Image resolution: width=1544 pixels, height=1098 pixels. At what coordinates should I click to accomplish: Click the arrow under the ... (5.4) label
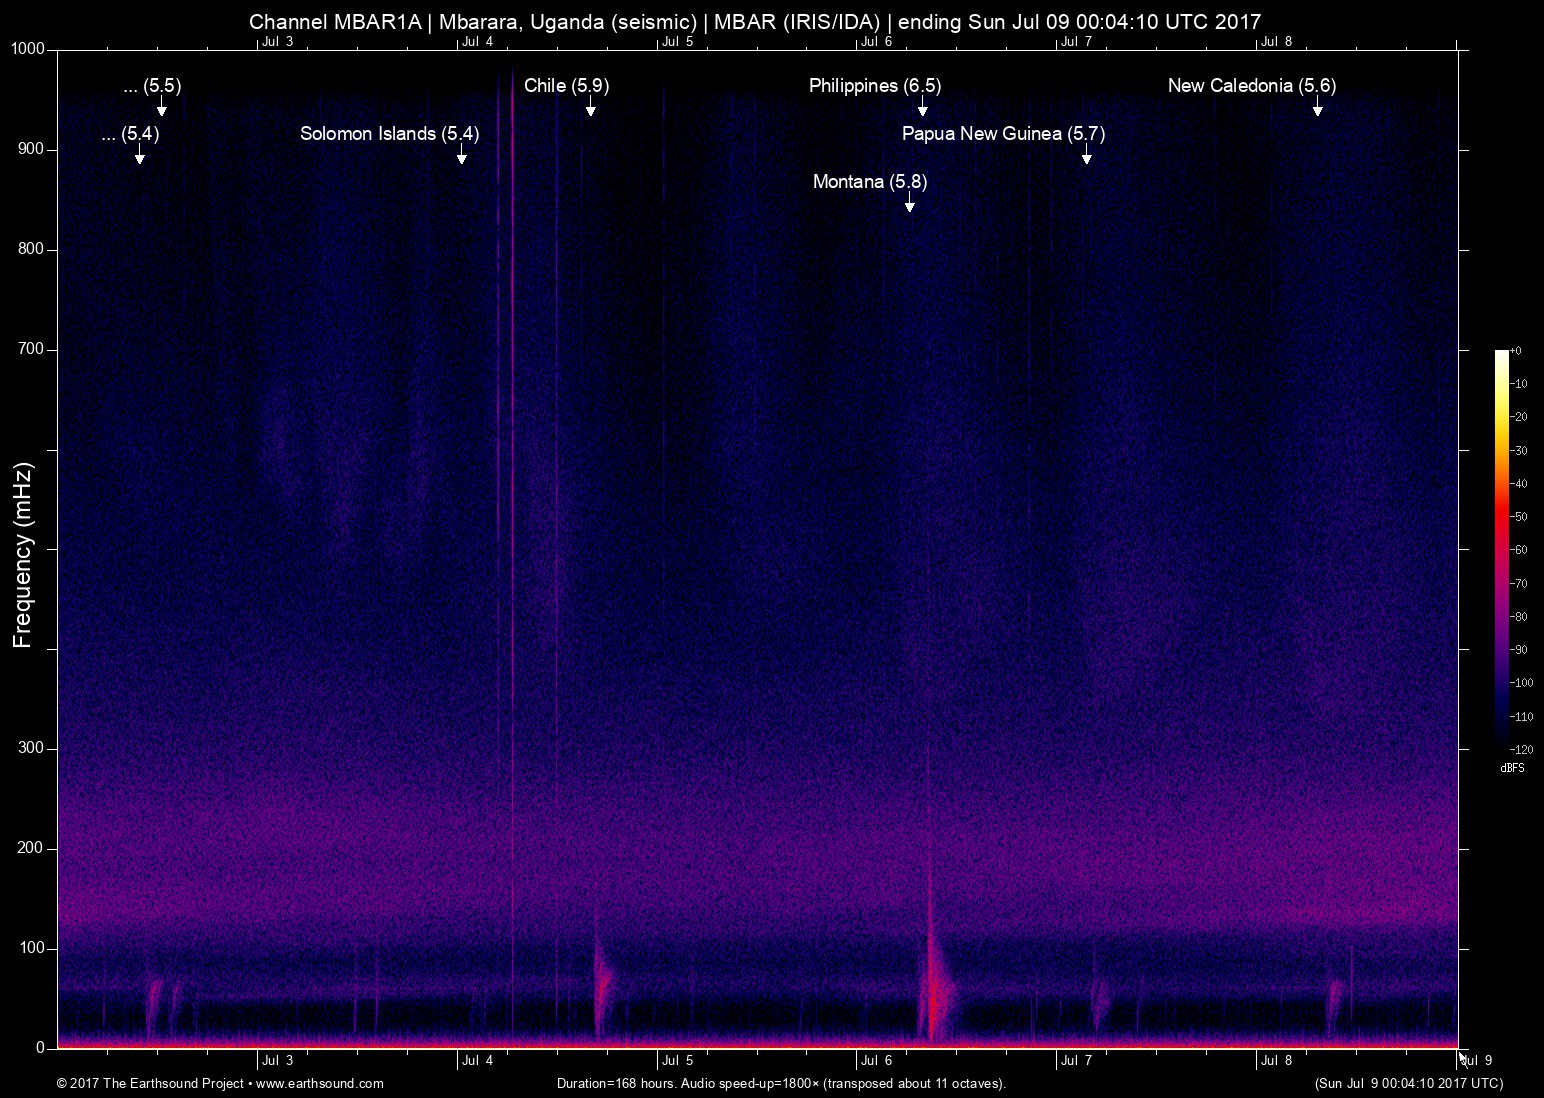click(x=139, y=154)
